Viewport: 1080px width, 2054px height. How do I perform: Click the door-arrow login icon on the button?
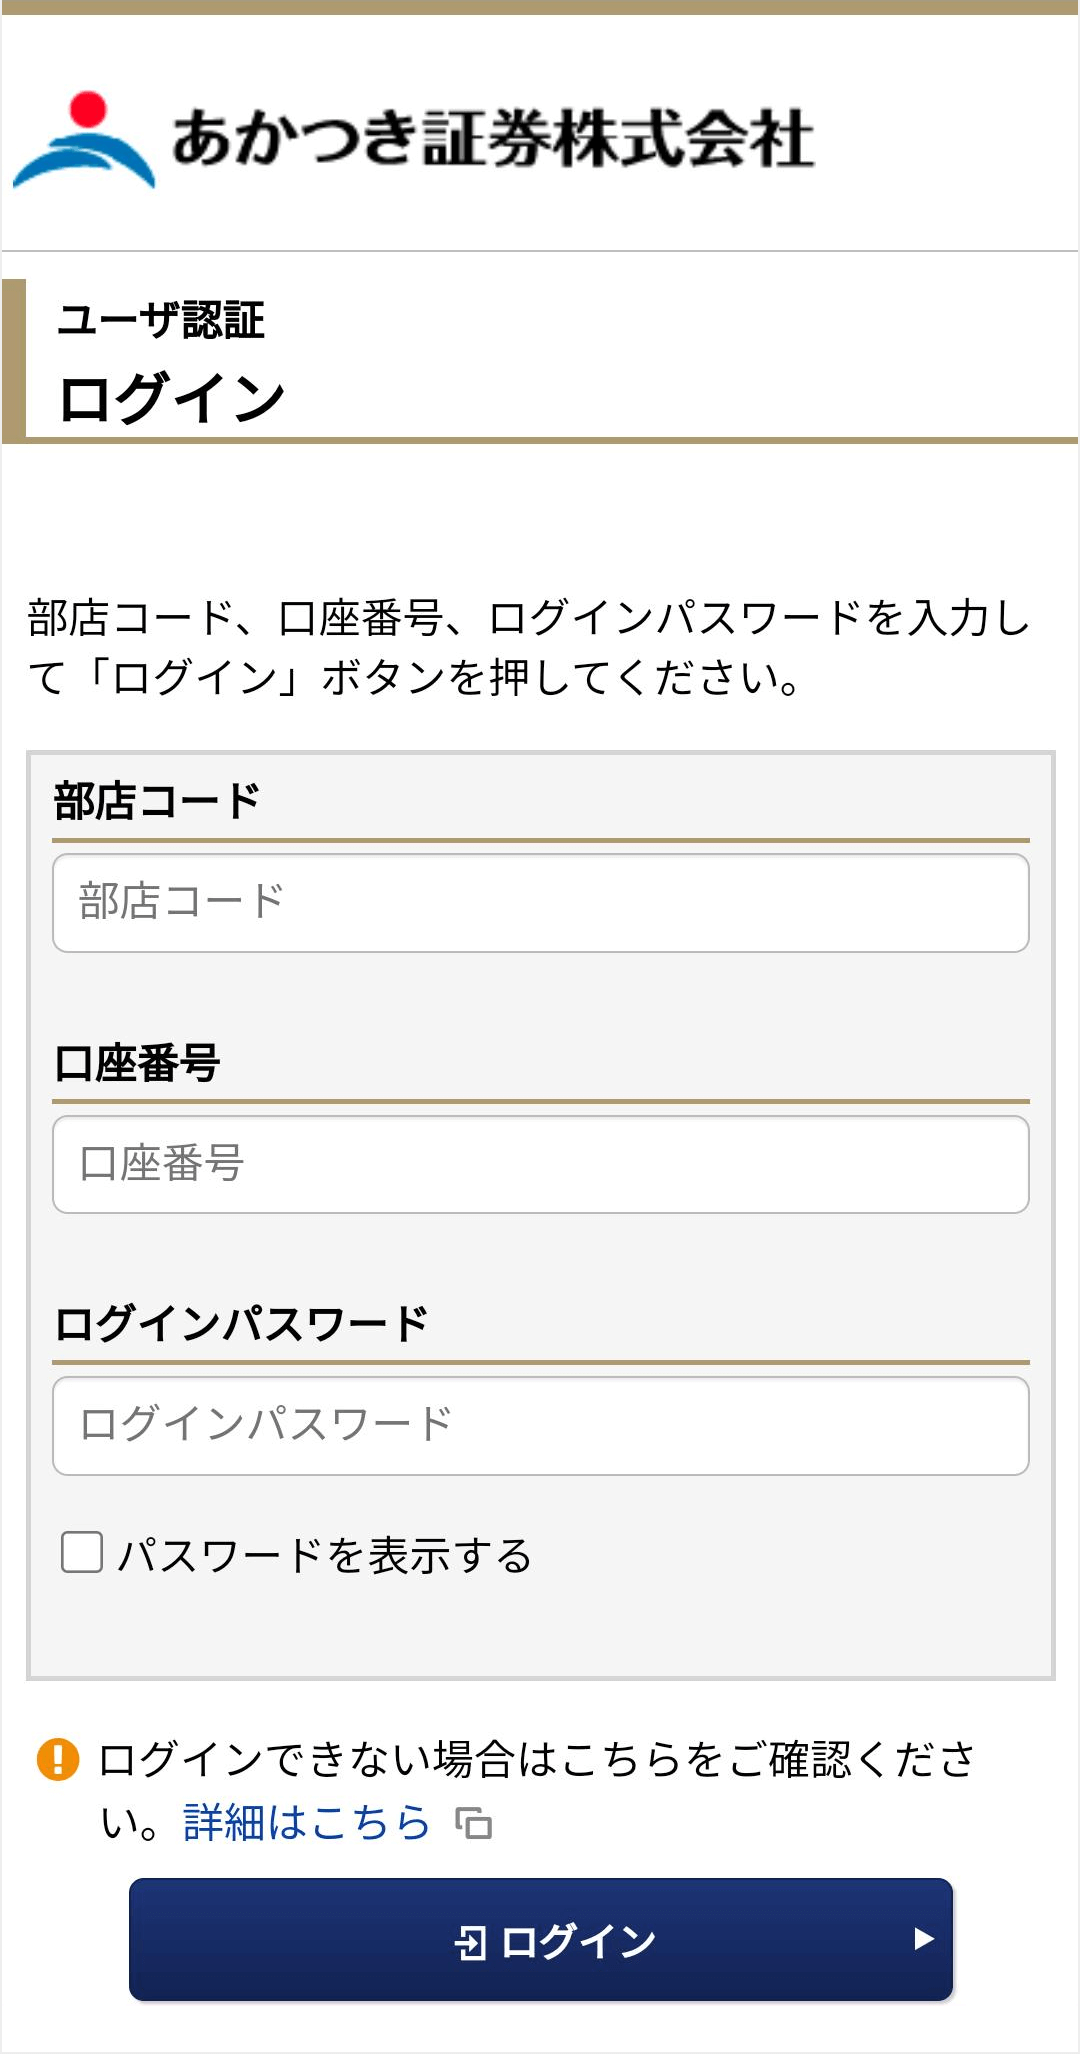[471, 1942]
